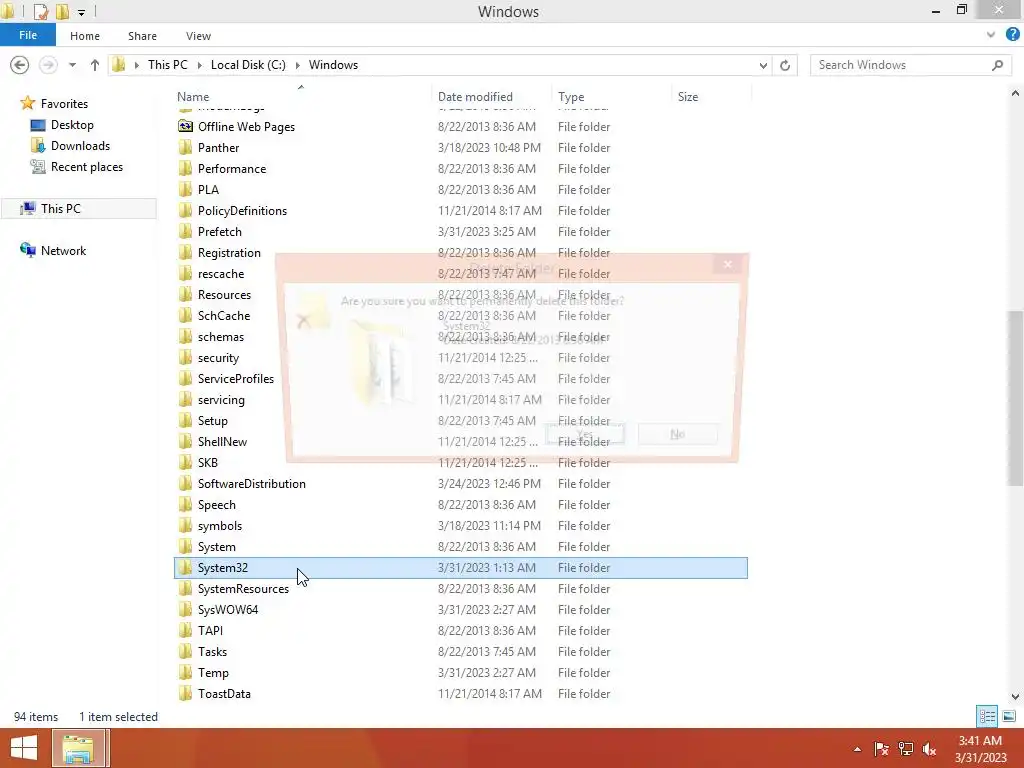Select the SystemResources folder name
The height and width of the screenshot is (768, 1024).
(x=243, y=588)
